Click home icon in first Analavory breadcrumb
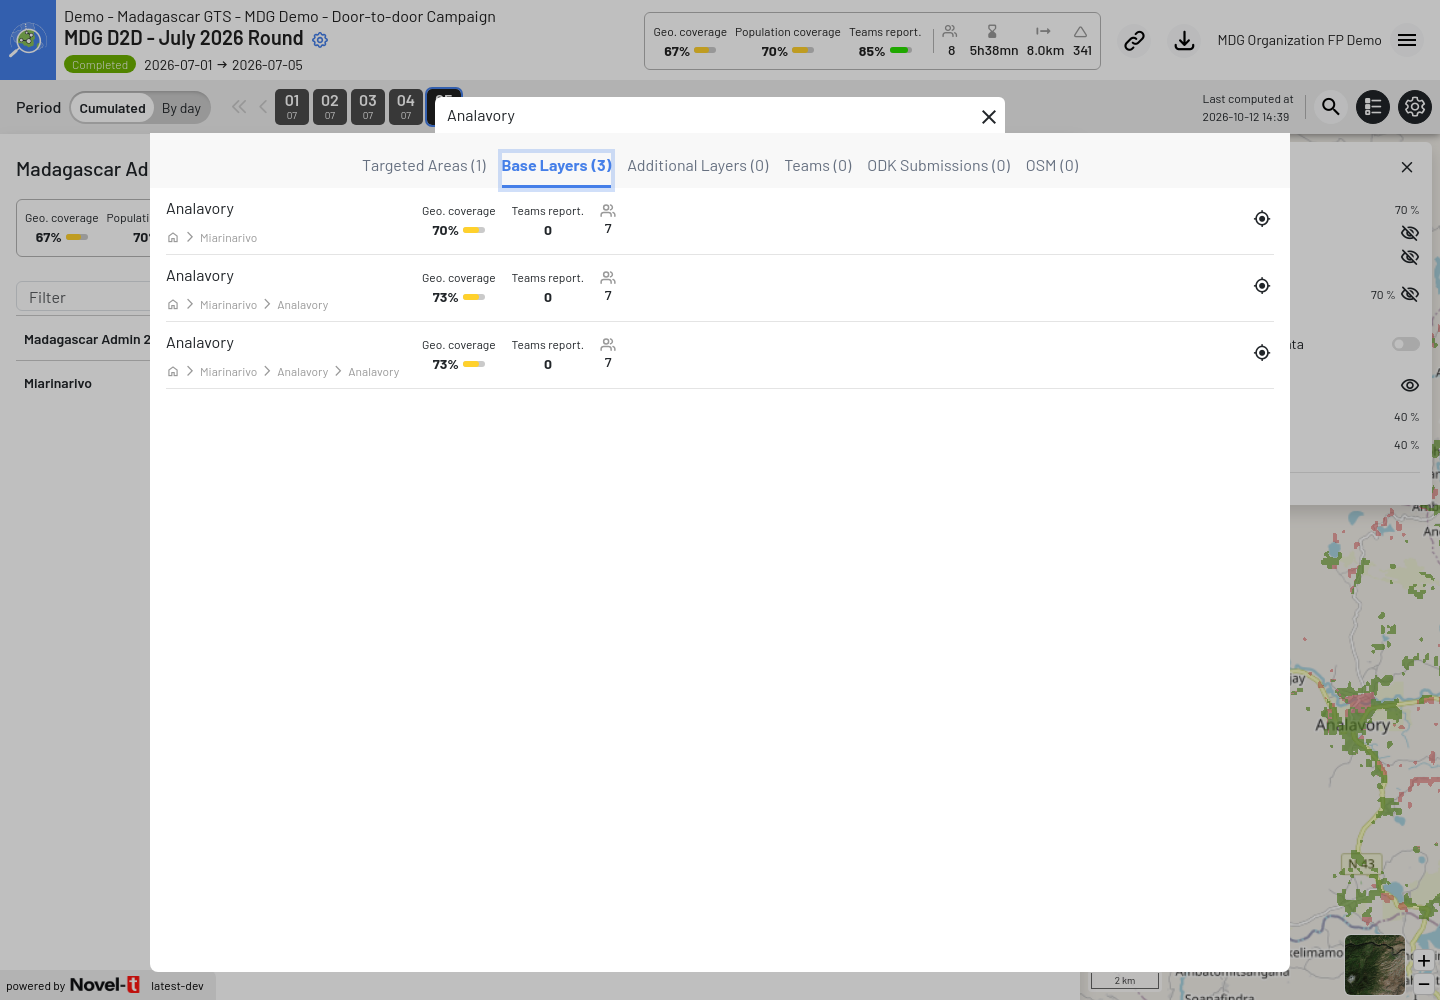Screen dimensions: 1440x1000 pyautogui.click(x=173, y=238)
